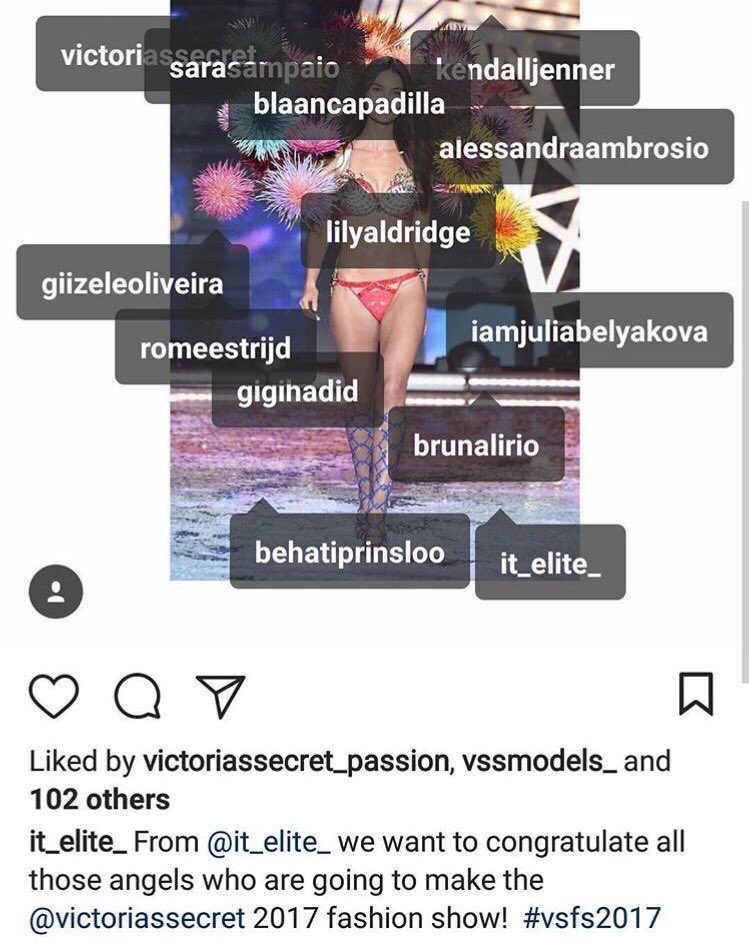Open the @victoriassecret mention in caption
Screen dimensions: 749x942
tap(137, 917)
